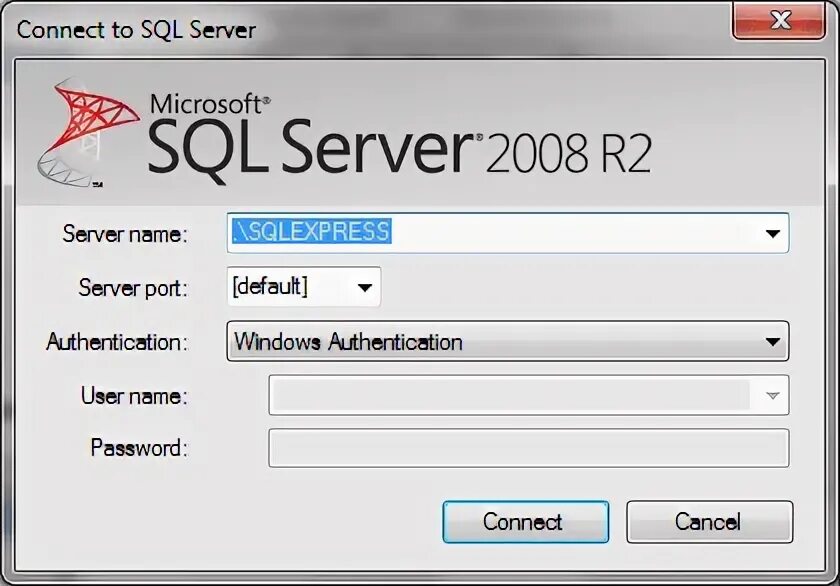Select the [default] port value

pos(270,287)
